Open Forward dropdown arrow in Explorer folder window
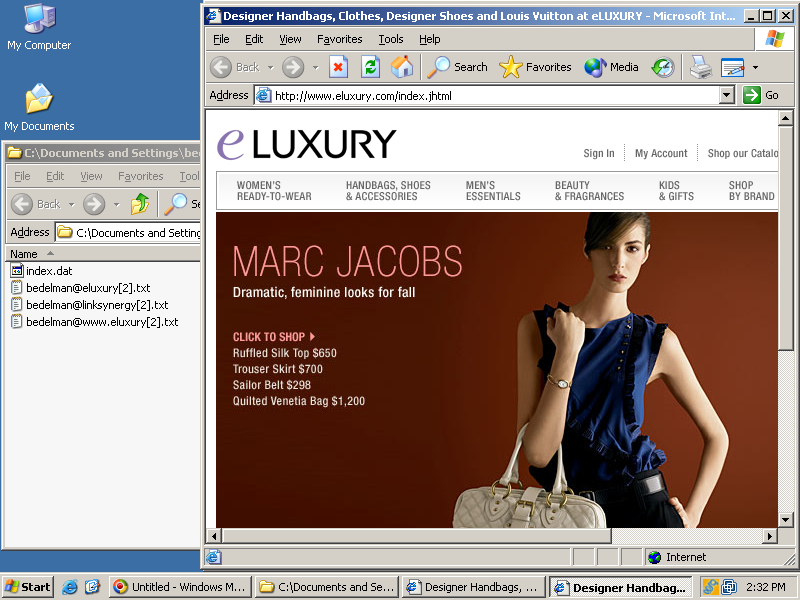The image size is (800, 600). pos(117,205)
